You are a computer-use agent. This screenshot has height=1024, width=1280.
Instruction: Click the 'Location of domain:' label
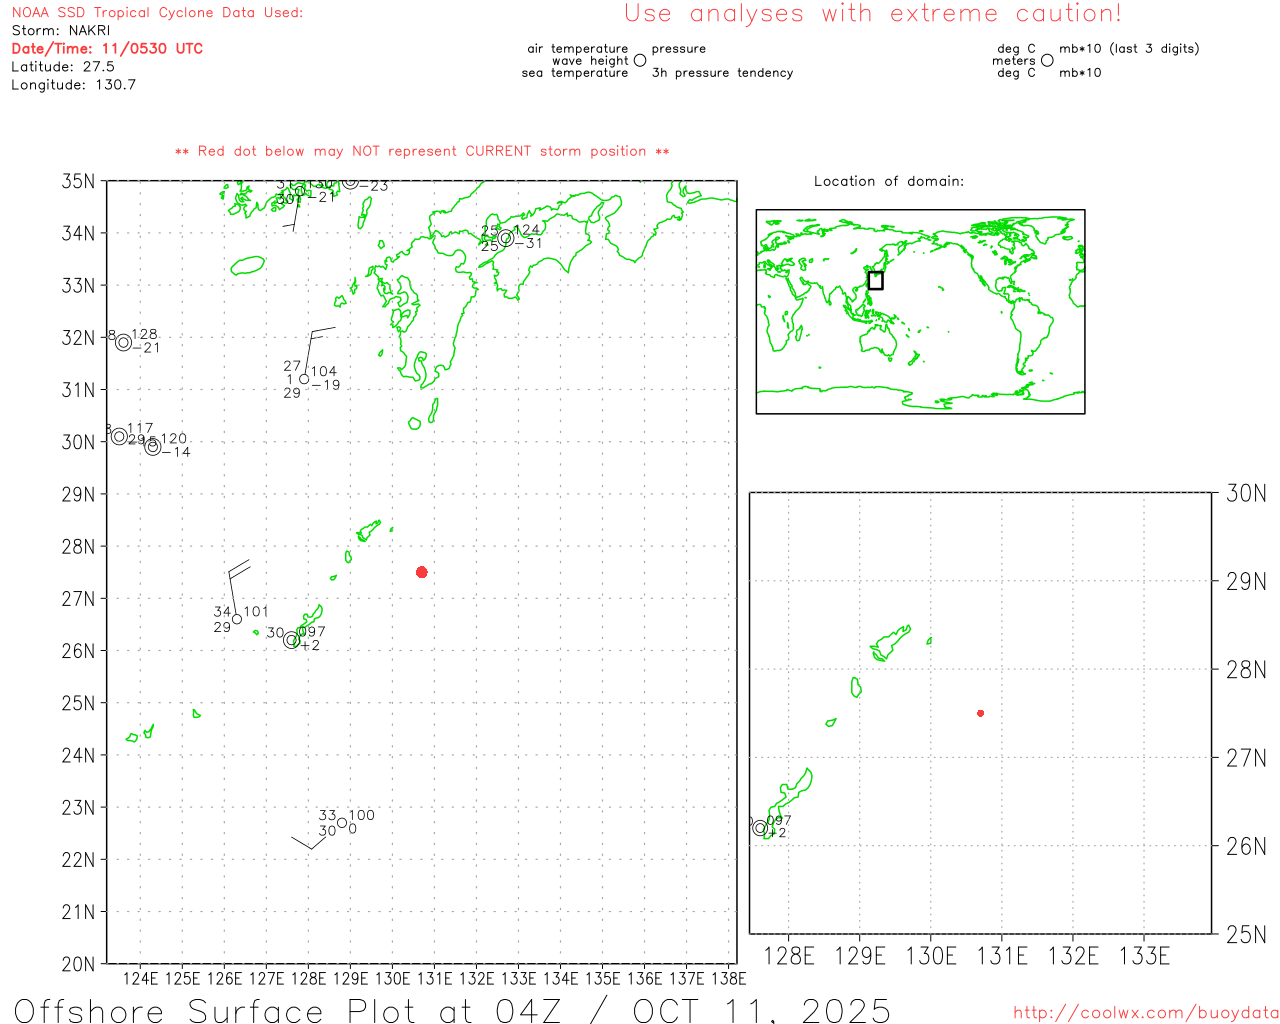888,181
